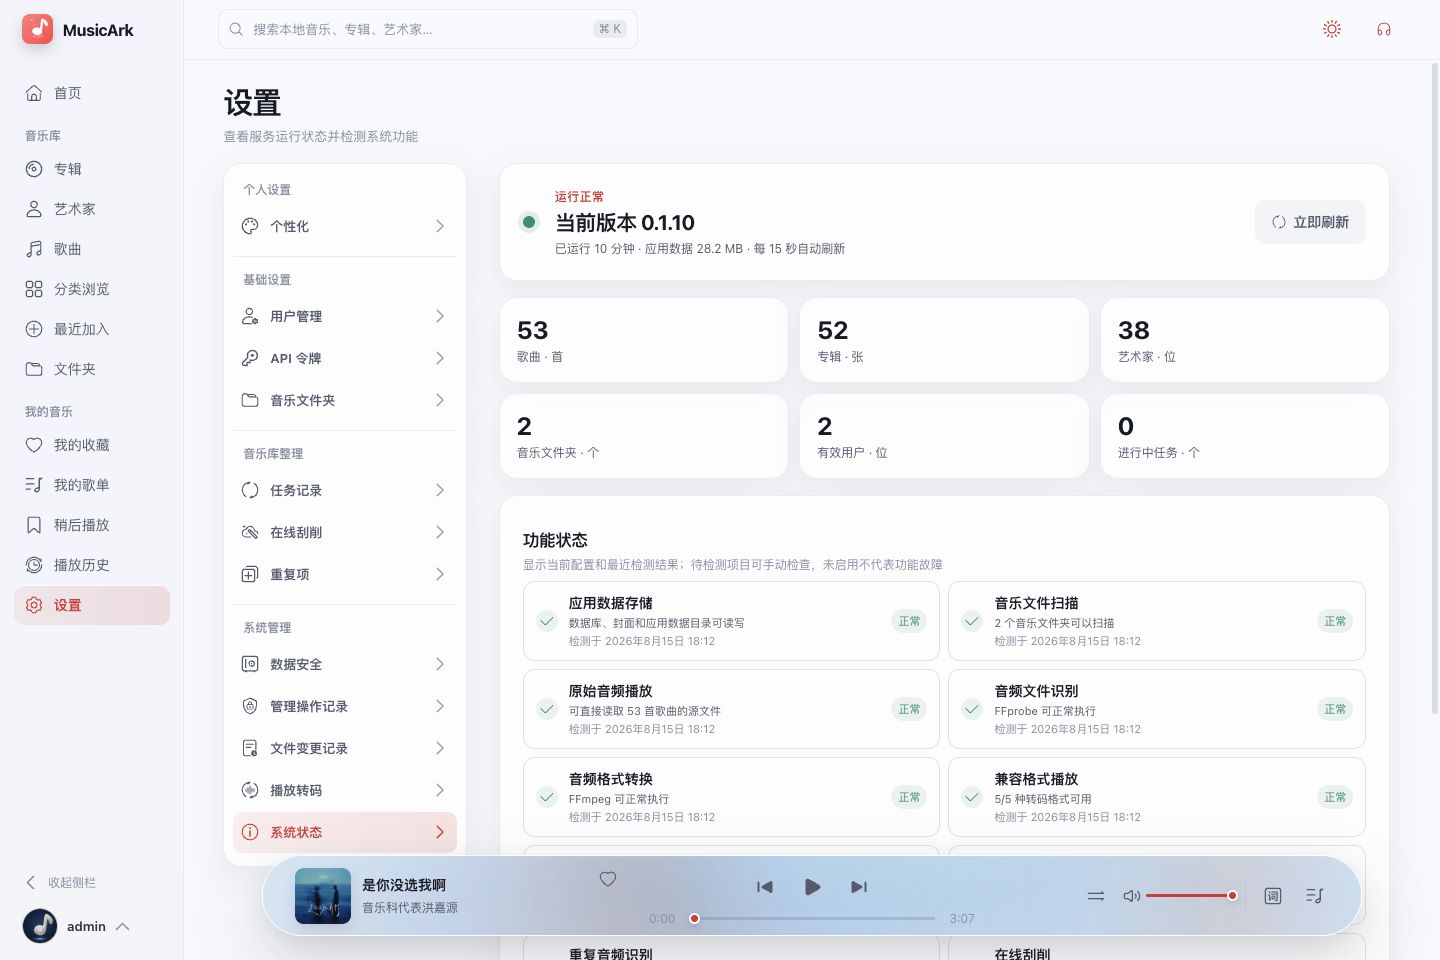Expand 在线刮削 chevron
This screenshot has height=960, width=1440.
coord(440,532)
